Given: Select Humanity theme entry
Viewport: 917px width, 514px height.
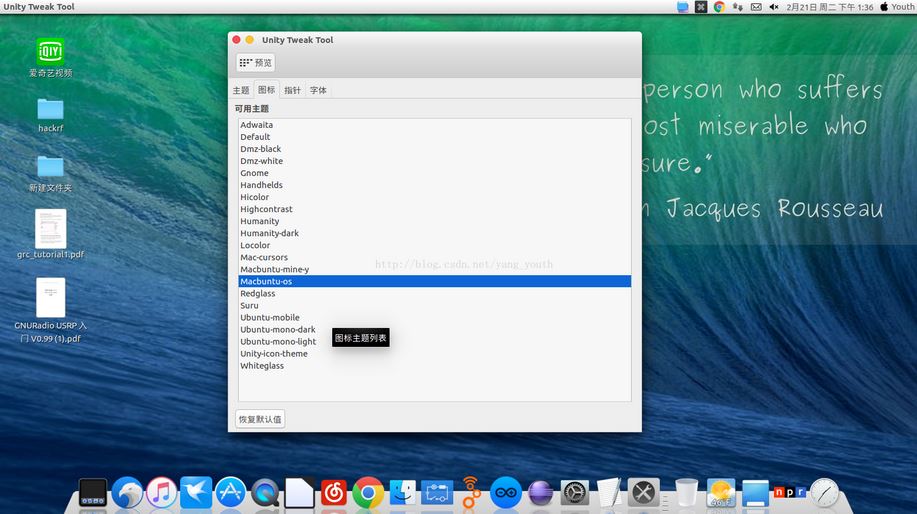Looking at the screenshot, I should click(x=435, y=221).
